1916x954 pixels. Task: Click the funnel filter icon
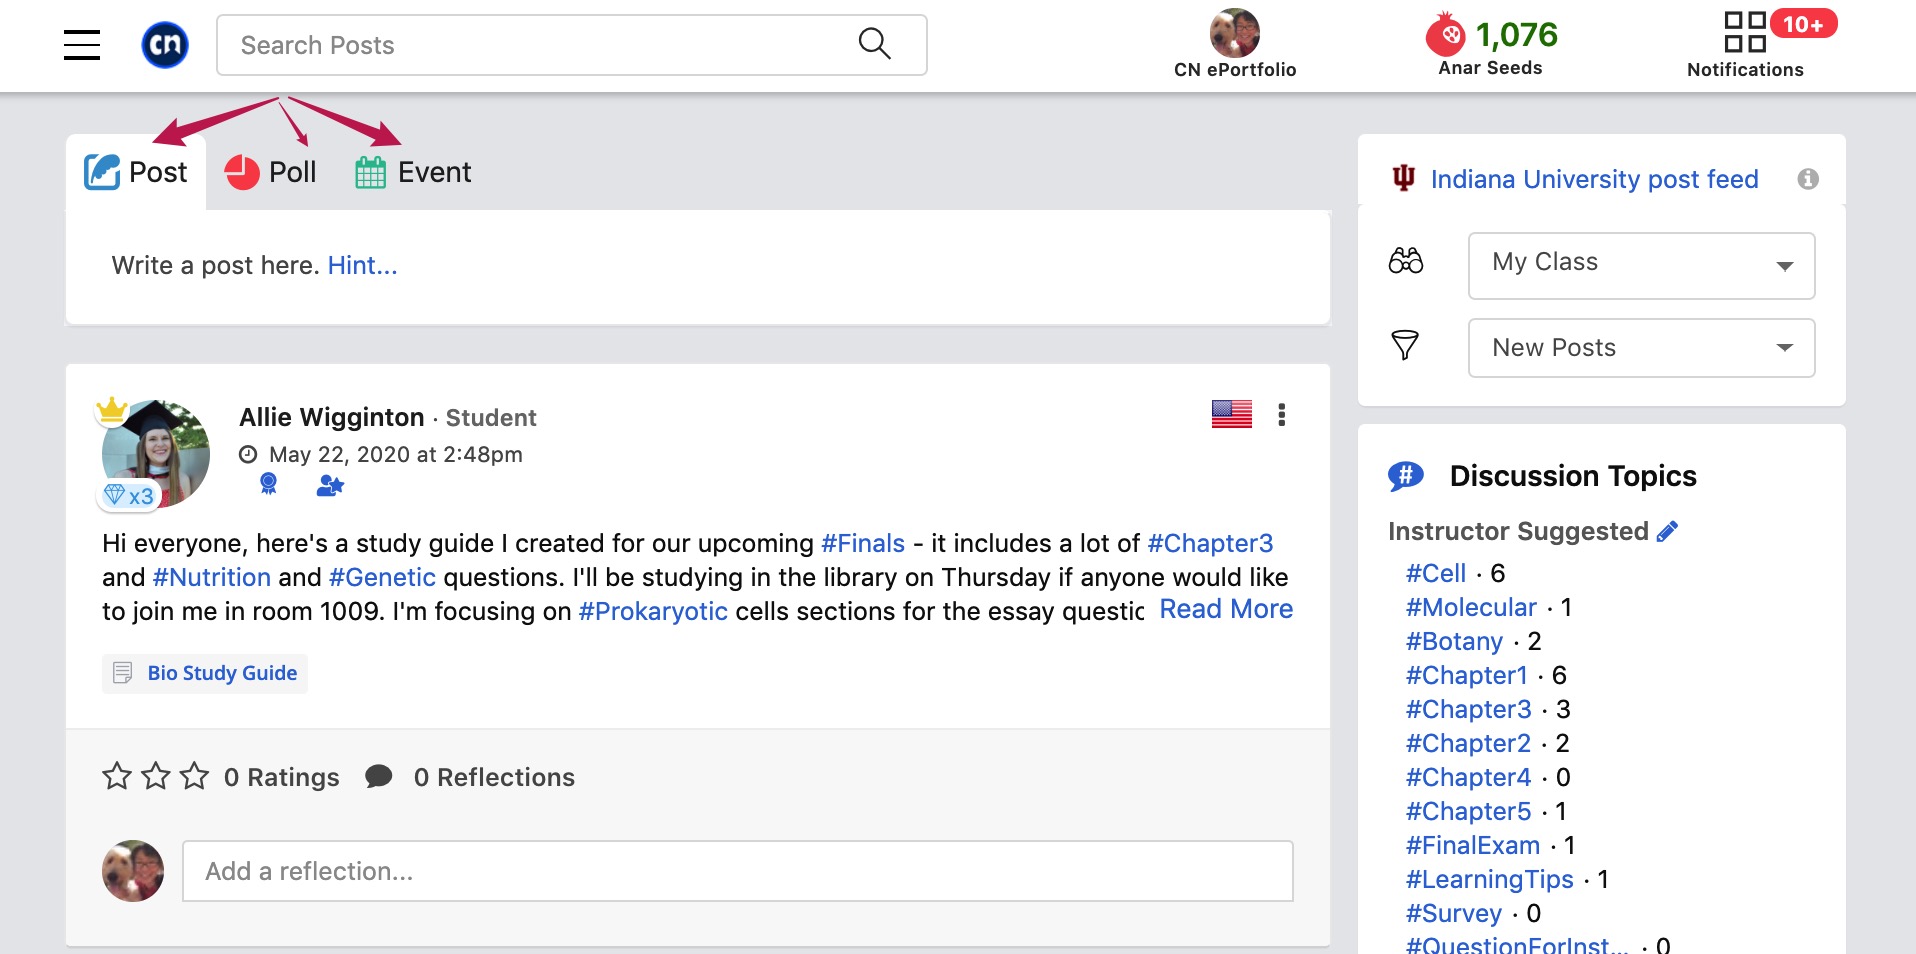[x=1405, y=345]
